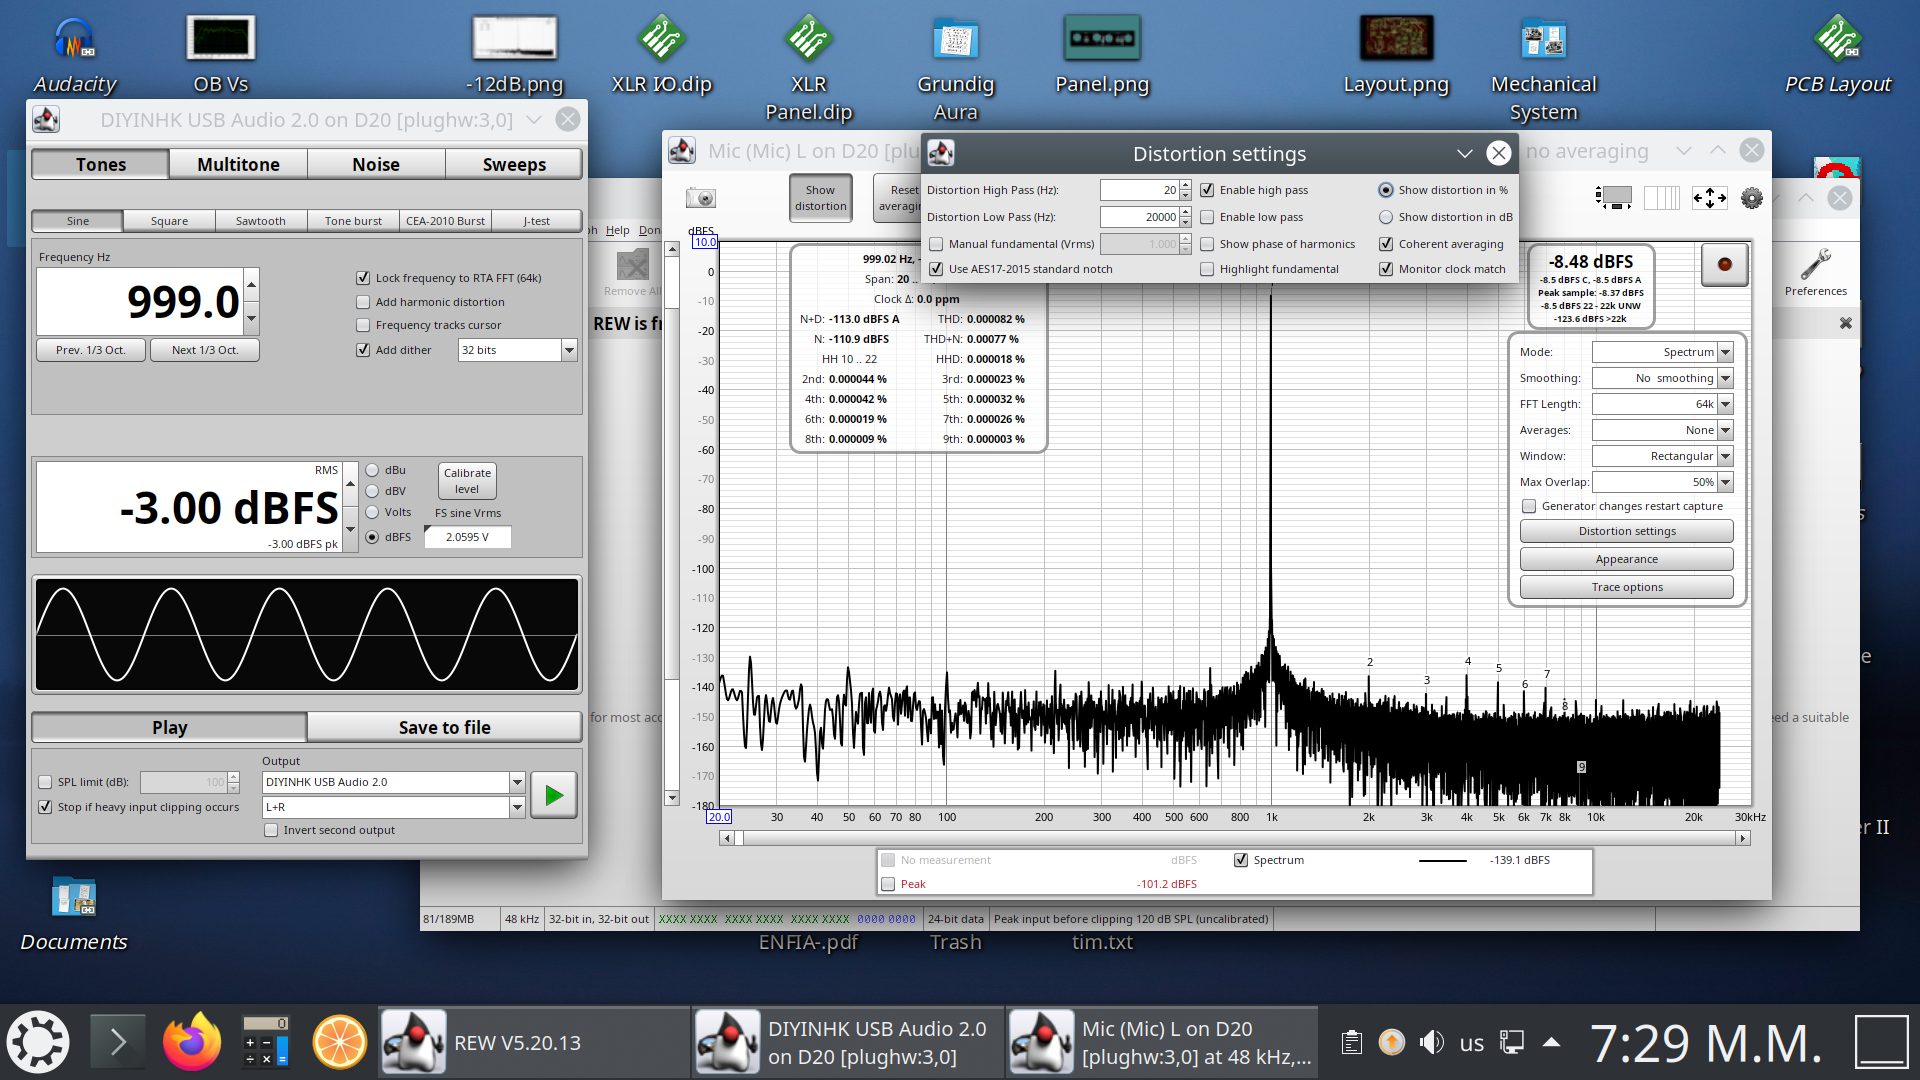Click Prev. 1/3 Oct. button
The image size is (1920, 1080).
coord(91,350)
